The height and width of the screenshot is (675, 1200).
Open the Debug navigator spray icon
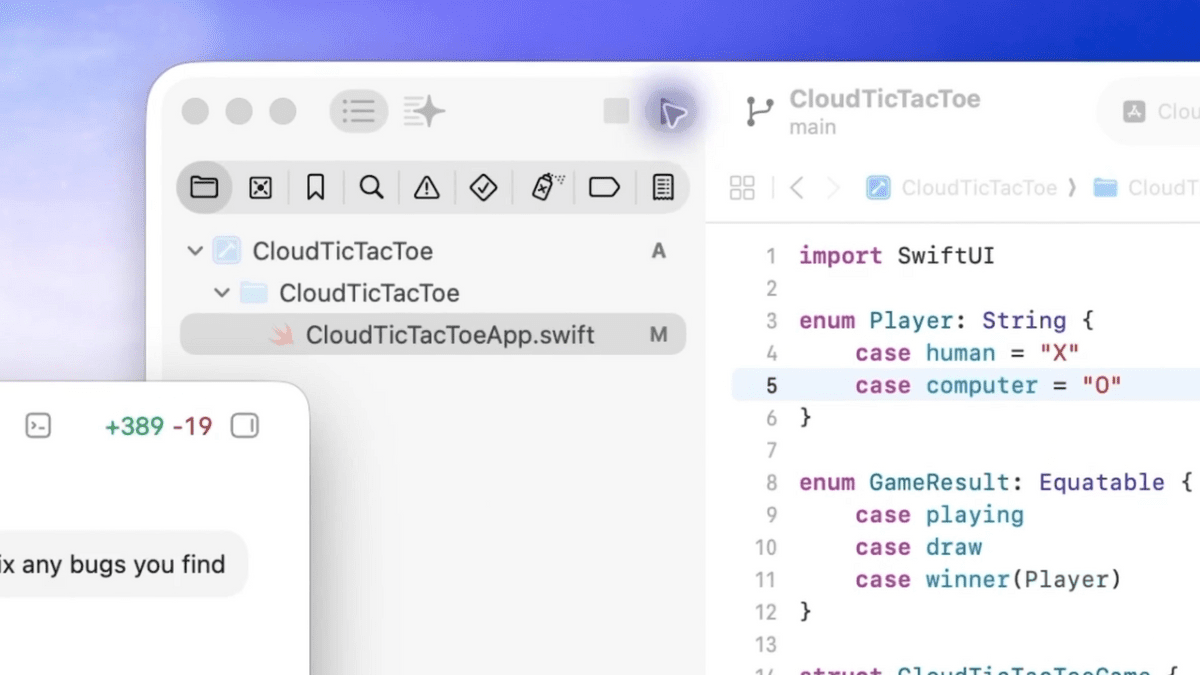tap(545, 187)
